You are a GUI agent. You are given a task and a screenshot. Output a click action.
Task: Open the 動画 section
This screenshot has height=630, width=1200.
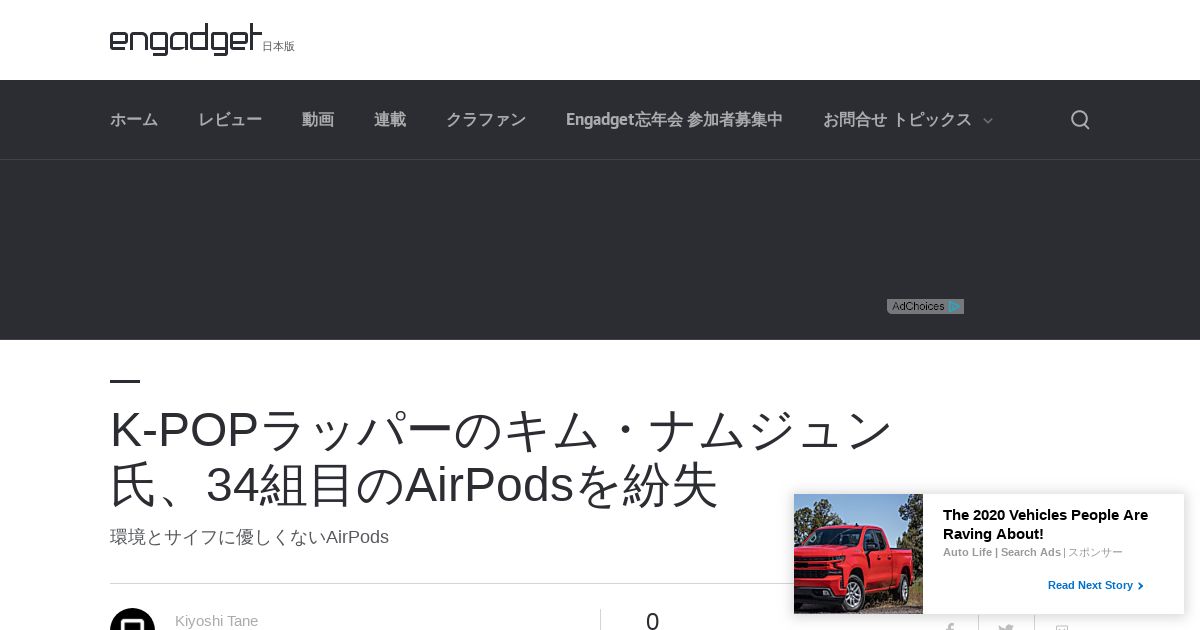[x=318, y=120]
